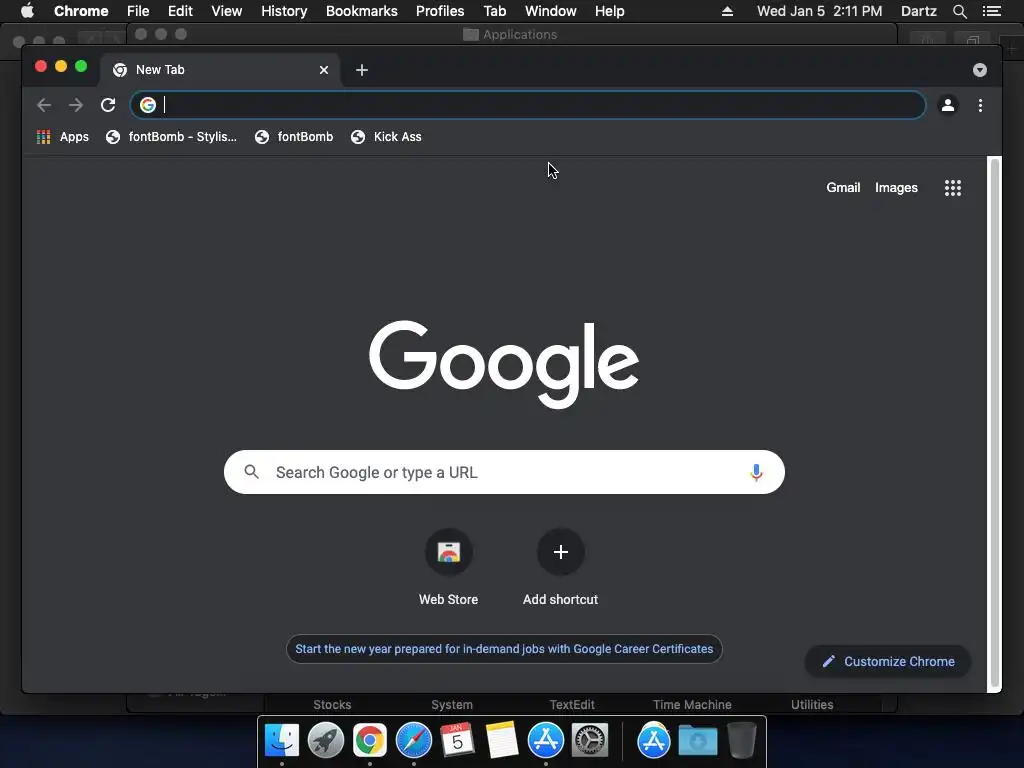1024x768 pixels.
Task: Open Chrome's three-dot menu
Action: 980,105
